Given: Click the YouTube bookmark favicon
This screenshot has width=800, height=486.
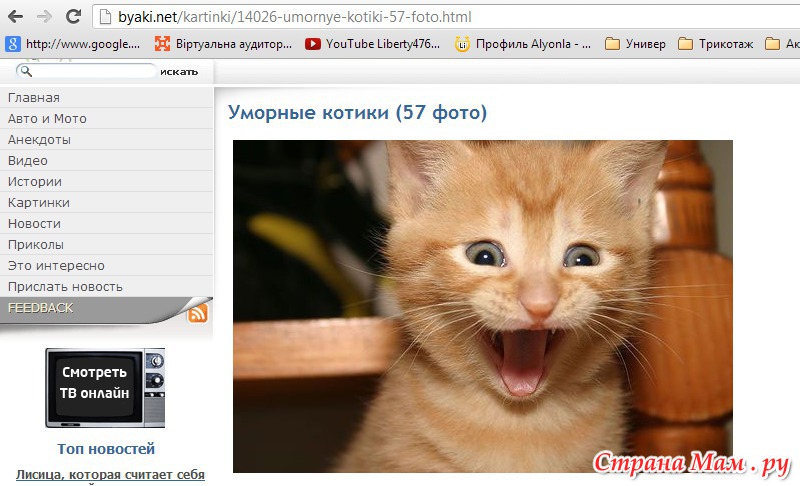Looking at the screenshot, I should point(313,44).
